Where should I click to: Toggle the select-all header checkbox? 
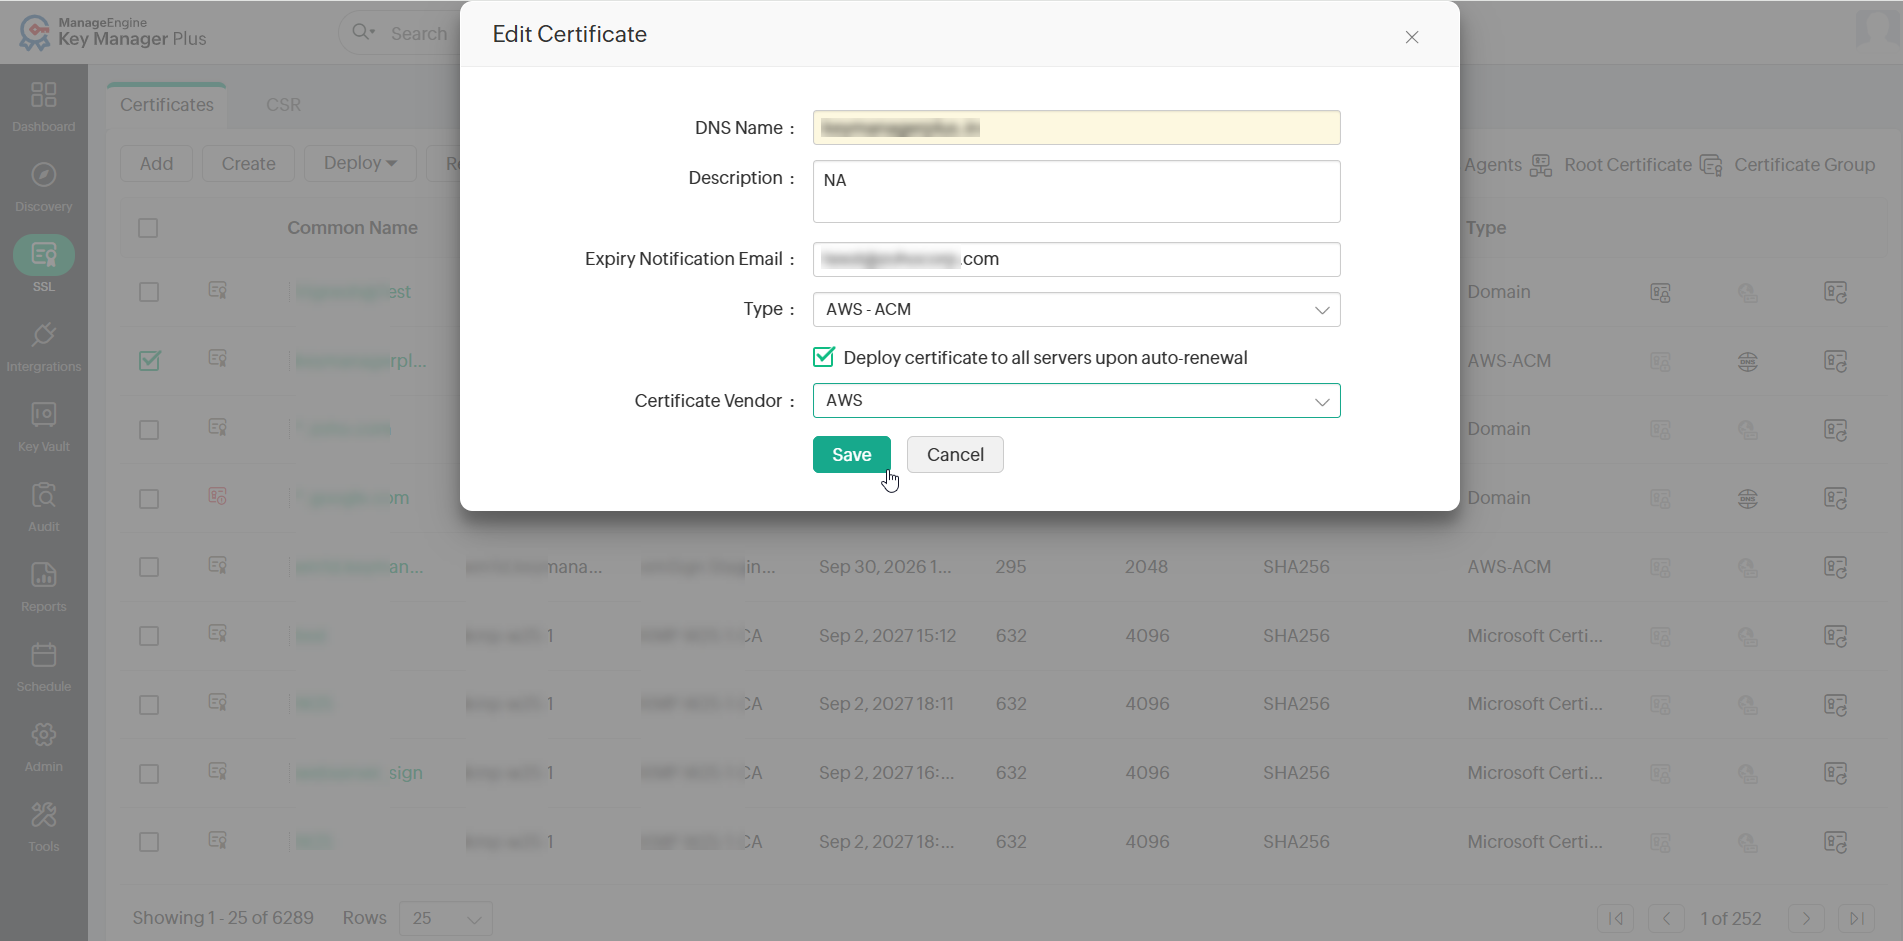pyautogui.click(x=148, y=228)
